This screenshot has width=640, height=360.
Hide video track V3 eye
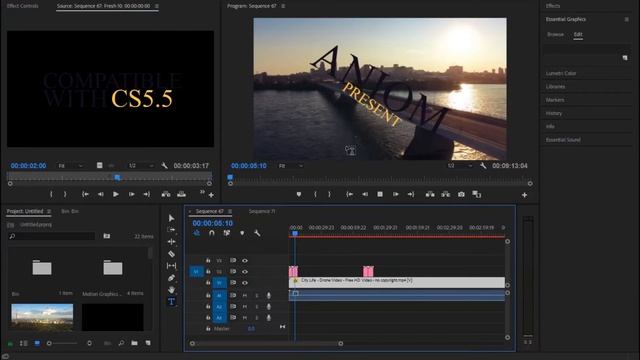(x=245, y=260)
